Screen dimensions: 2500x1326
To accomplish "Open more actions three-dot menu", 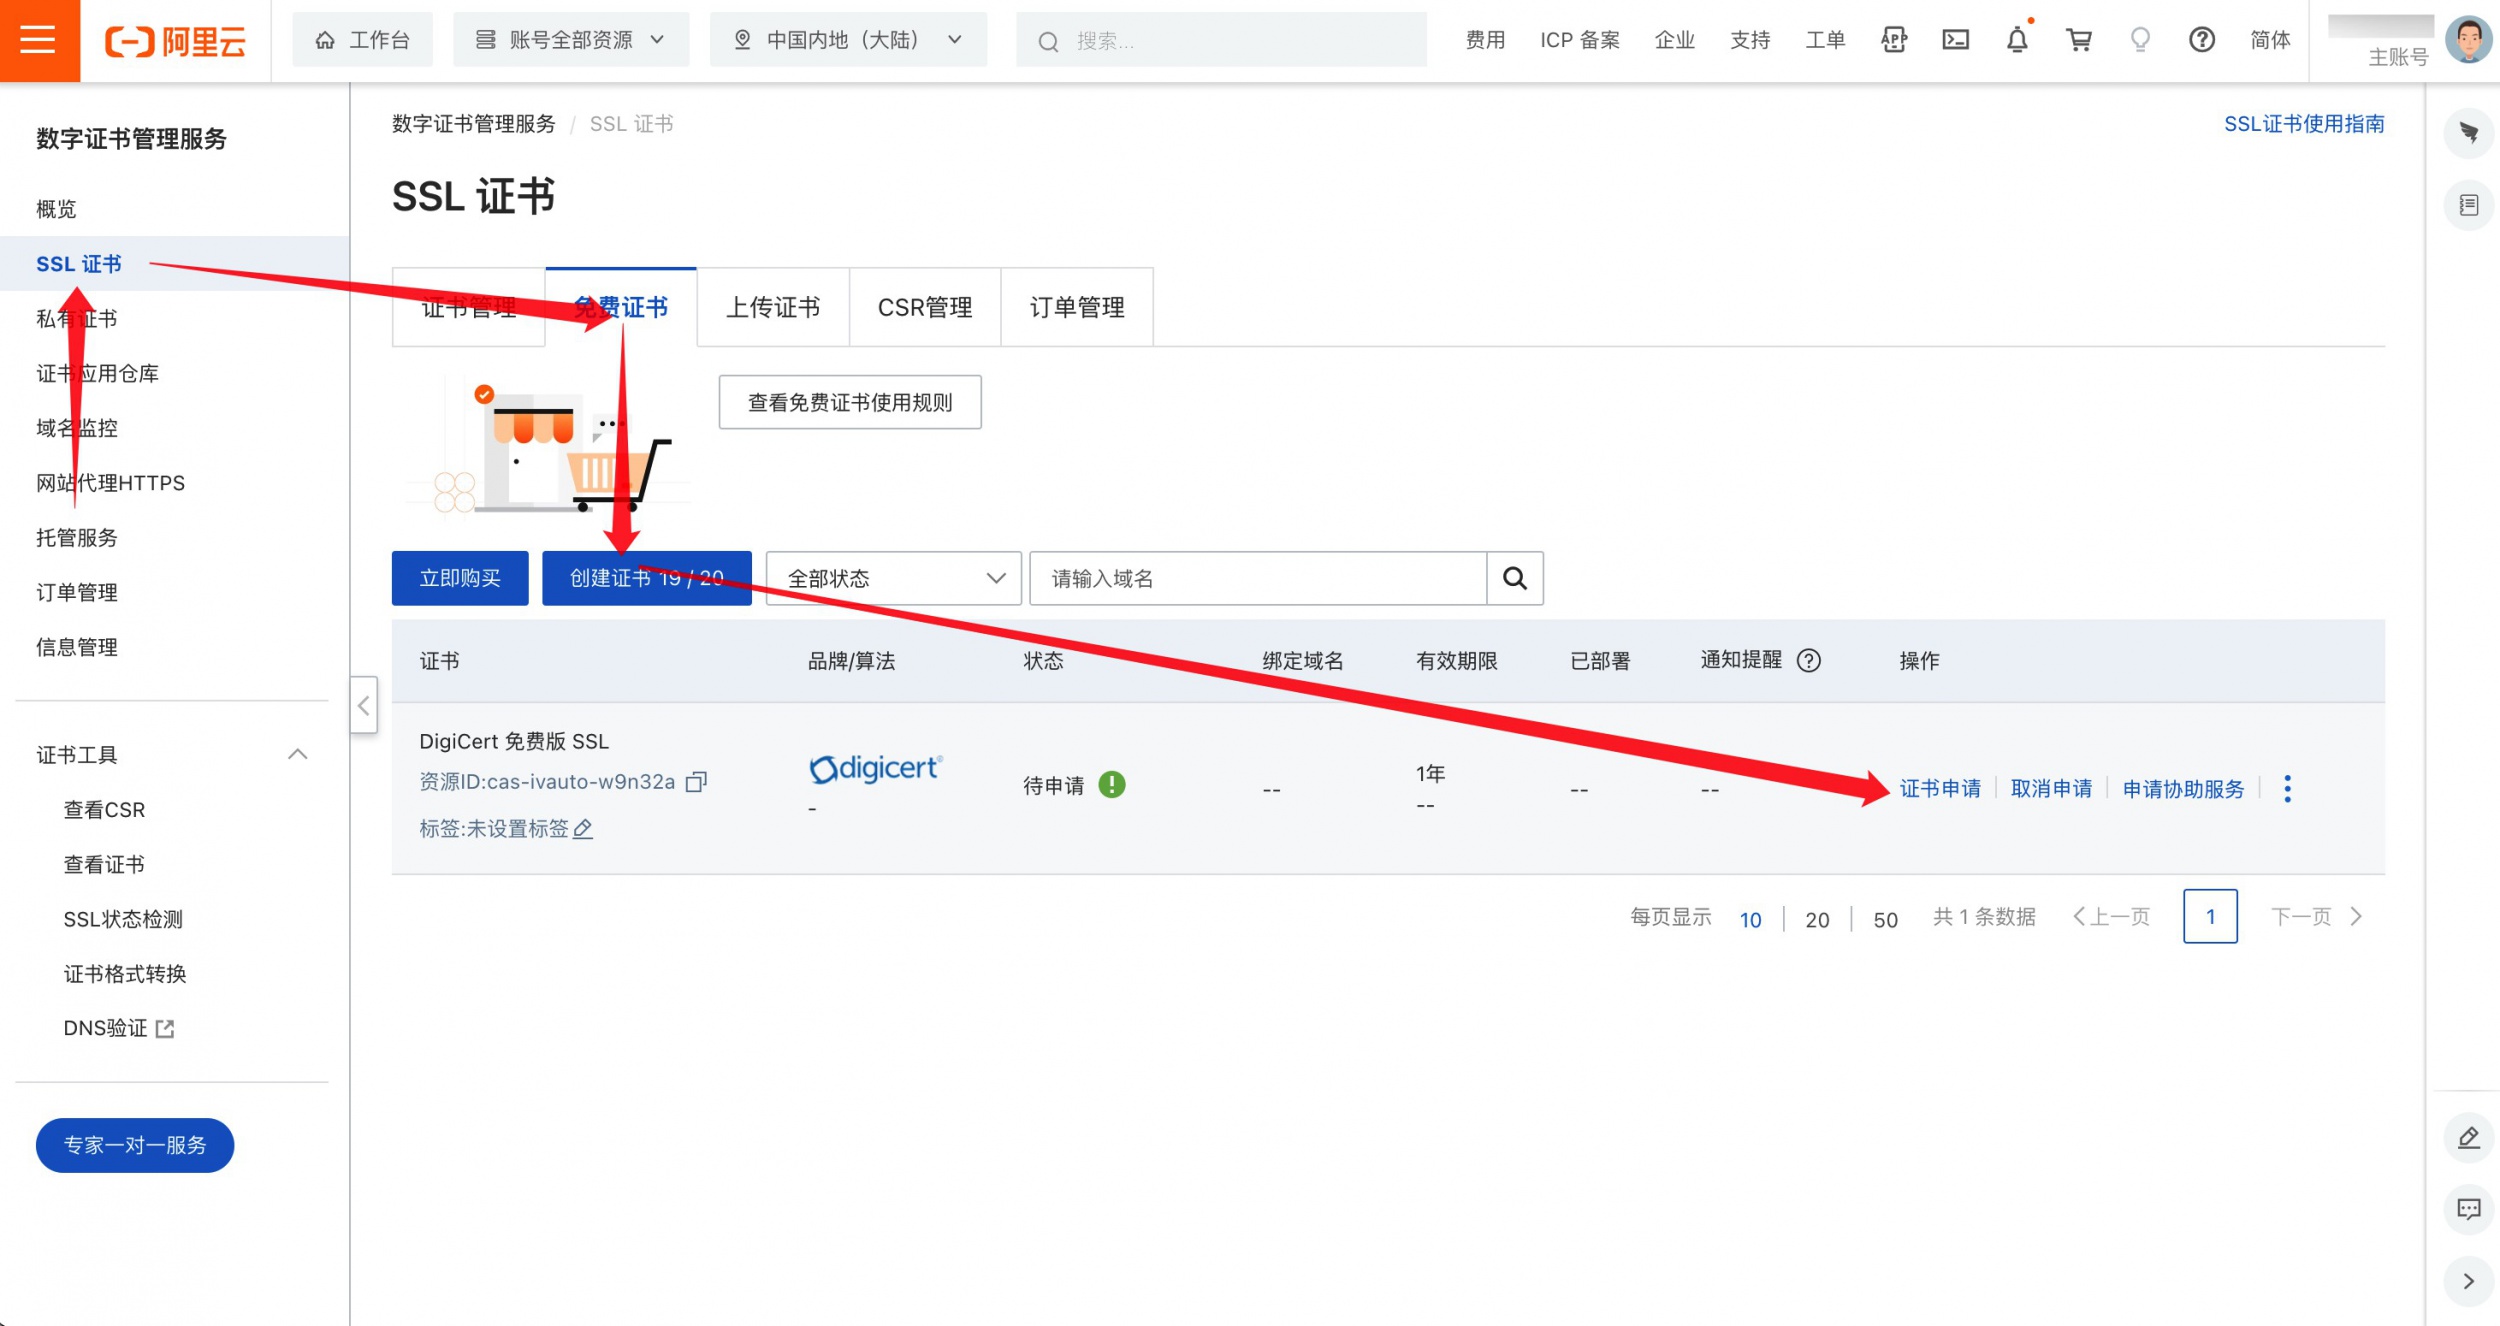I will click(x=2287, y=789).
